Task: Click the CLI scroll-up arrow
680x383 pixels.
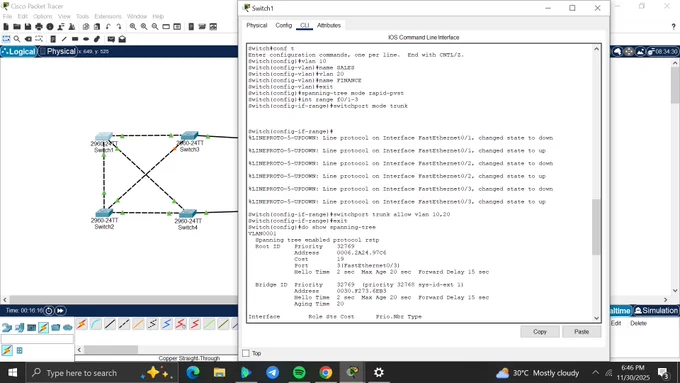Action: pyautogui.click(x=596, y=49)
